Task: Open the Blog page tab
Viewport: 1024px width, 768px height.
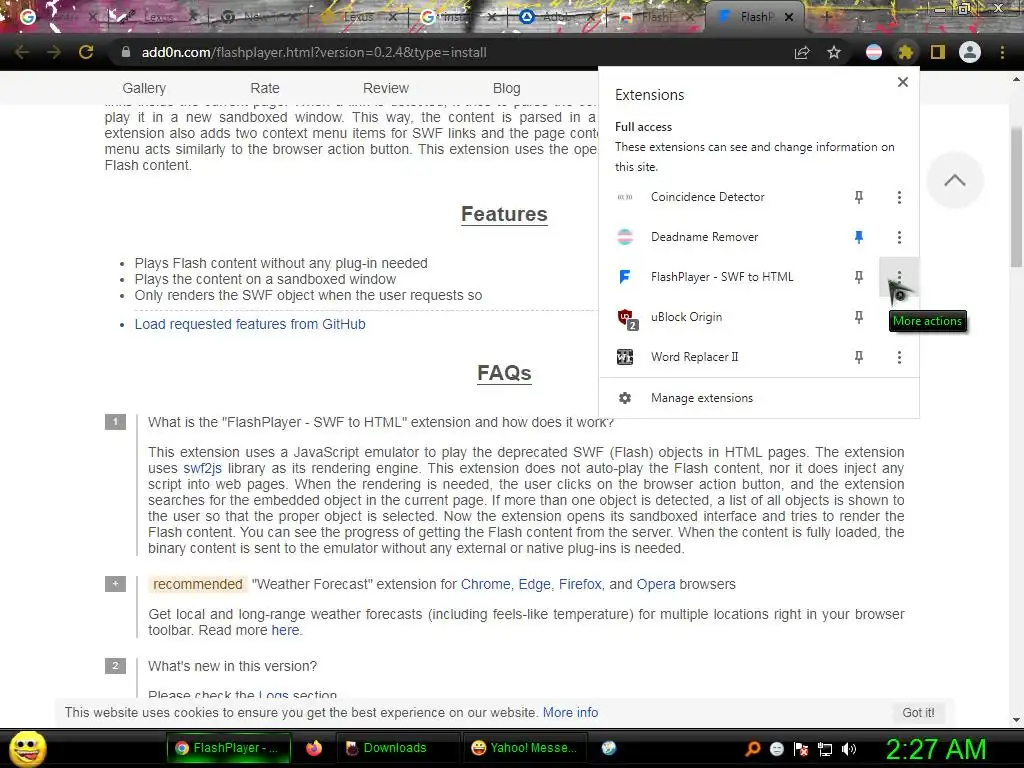Action: pyautogui.click(x=507, y=88)
